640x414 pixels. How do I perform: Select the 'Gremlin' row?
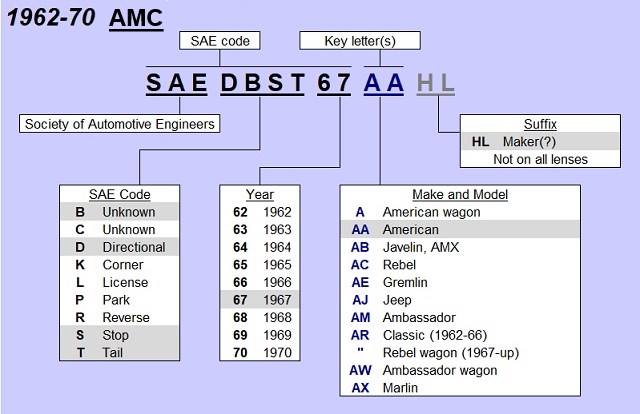click(x=460, y=282)
